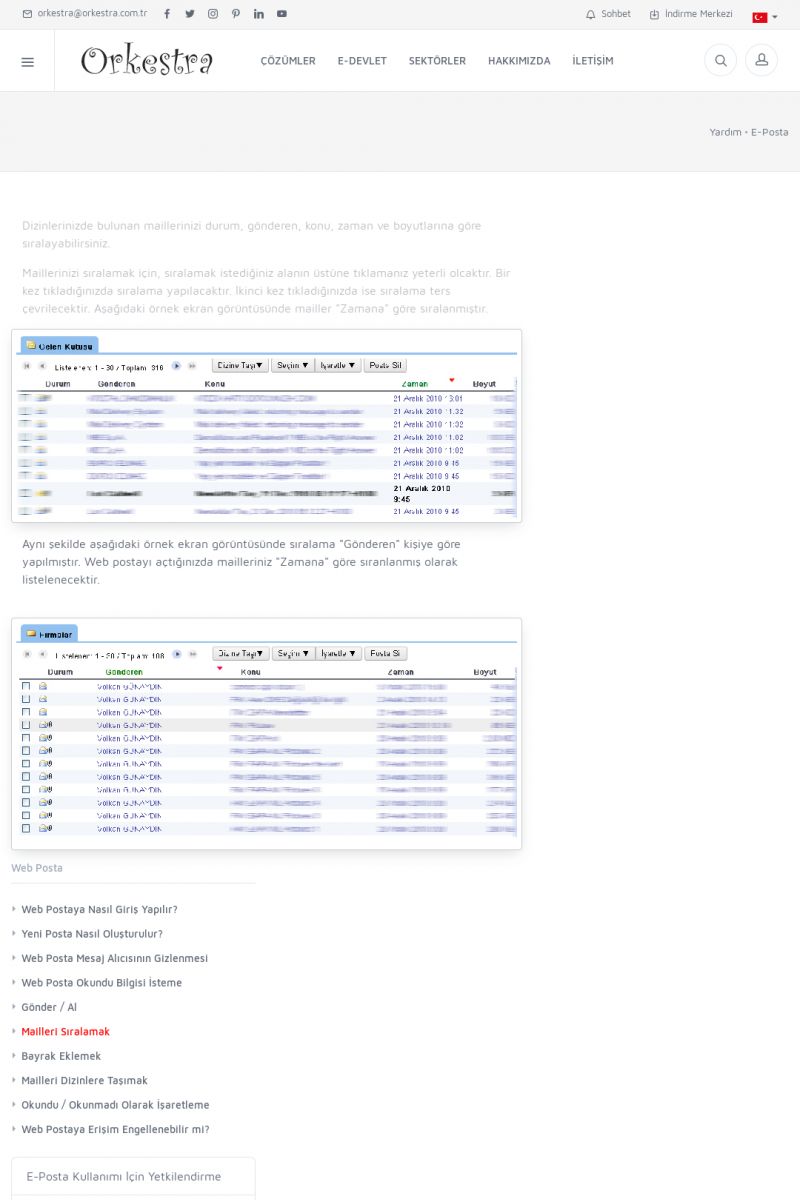Click the Orkestra logo

147,61
